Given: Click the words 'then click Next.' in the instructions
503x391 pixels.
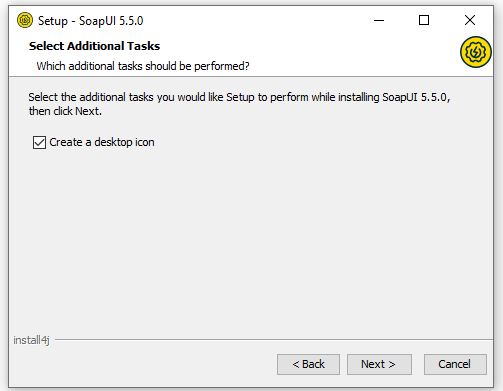Looking at the screenshot, I should click(x=65, y=111).
